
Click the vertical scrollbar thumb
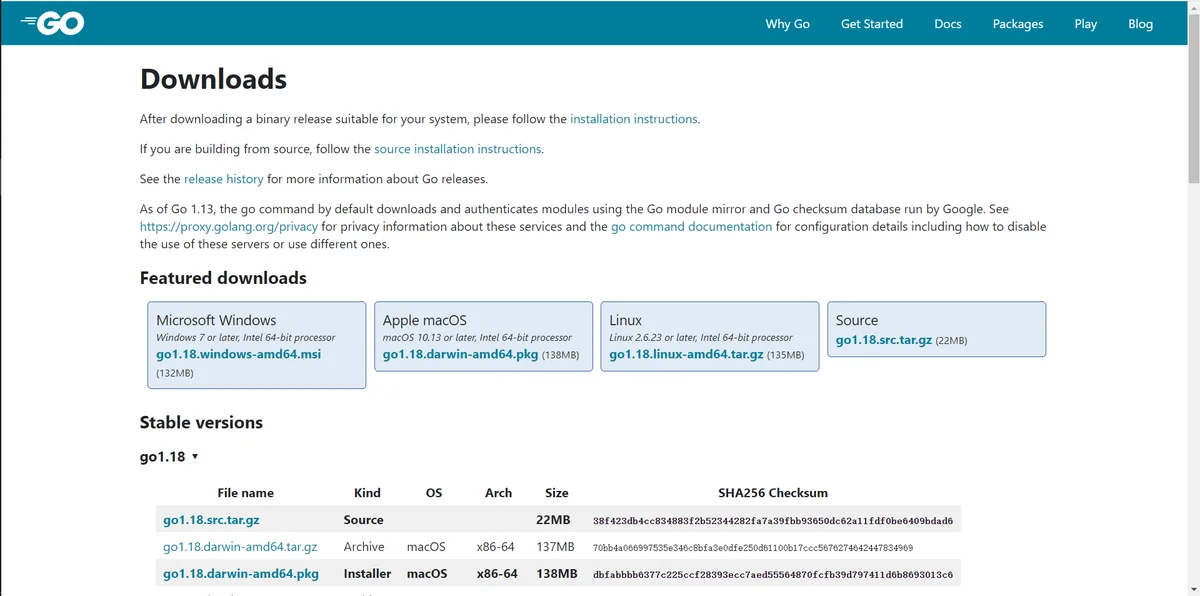coord(1192,98)
